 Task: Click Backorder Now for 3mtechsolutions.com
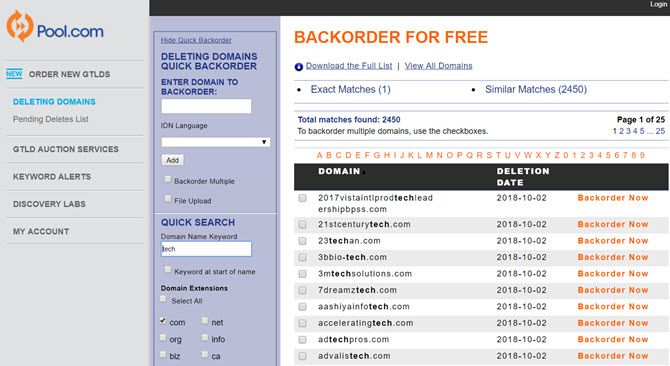613,274
